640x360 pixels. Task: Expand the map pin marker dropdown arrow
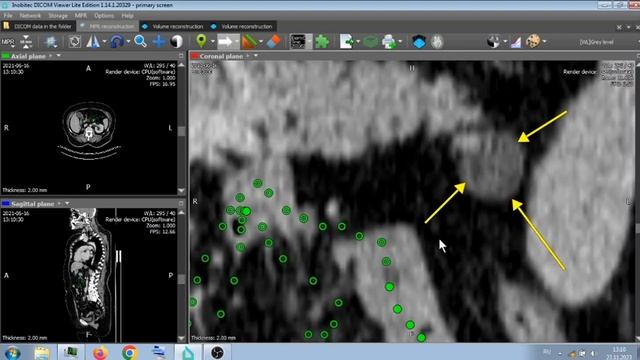212,42
